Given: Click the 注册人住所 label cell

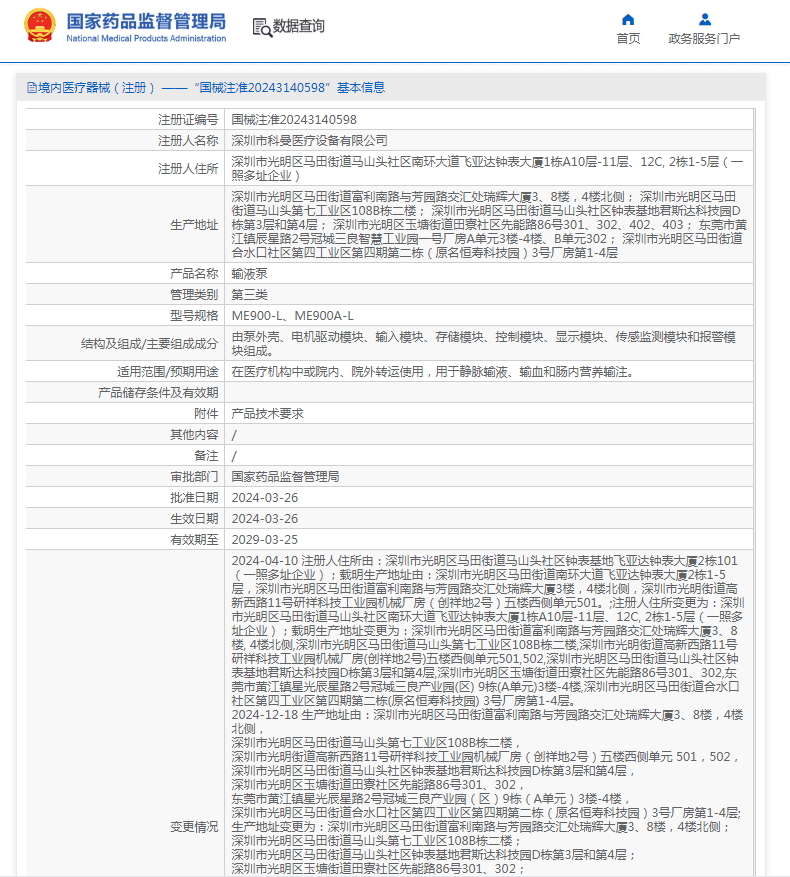Looking at the screenshot, I should (125, 169).
